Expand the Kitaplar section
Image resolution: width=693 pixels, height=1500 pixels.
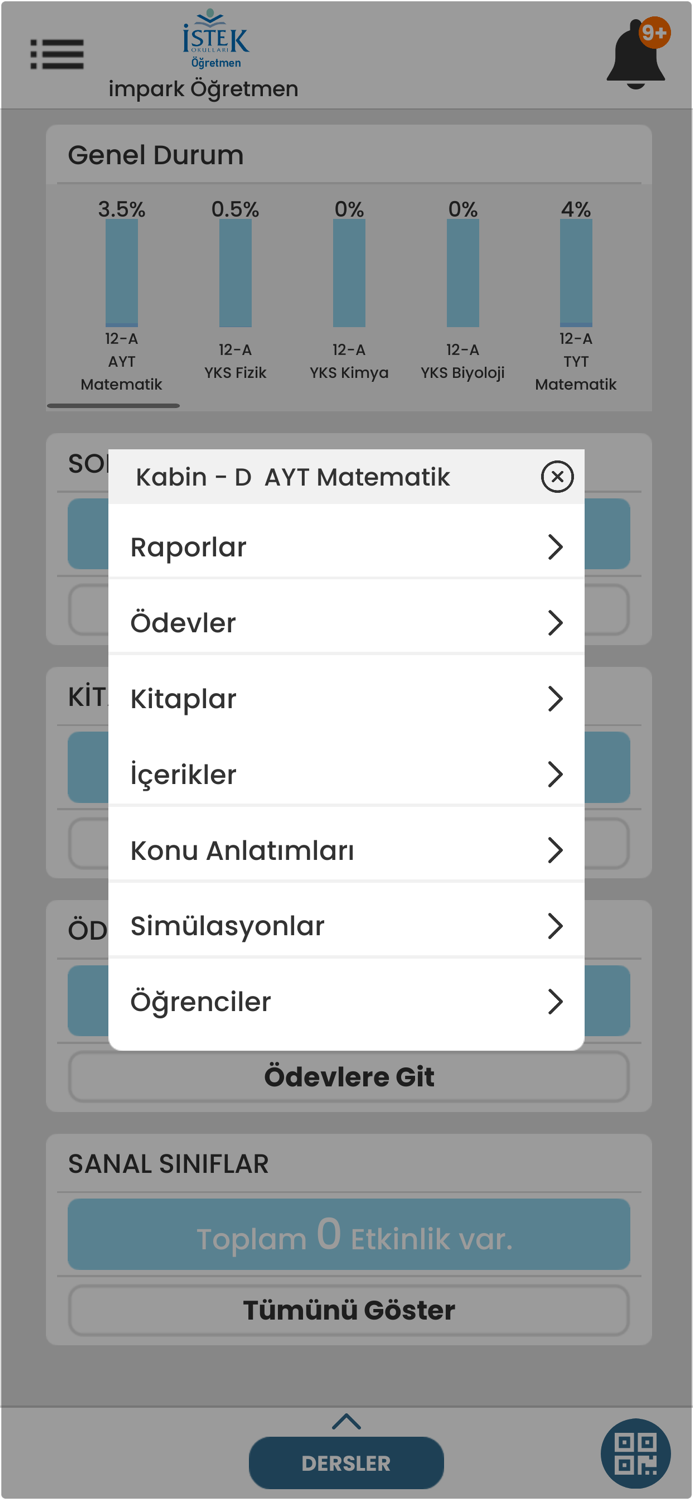[x=345, y=698]
